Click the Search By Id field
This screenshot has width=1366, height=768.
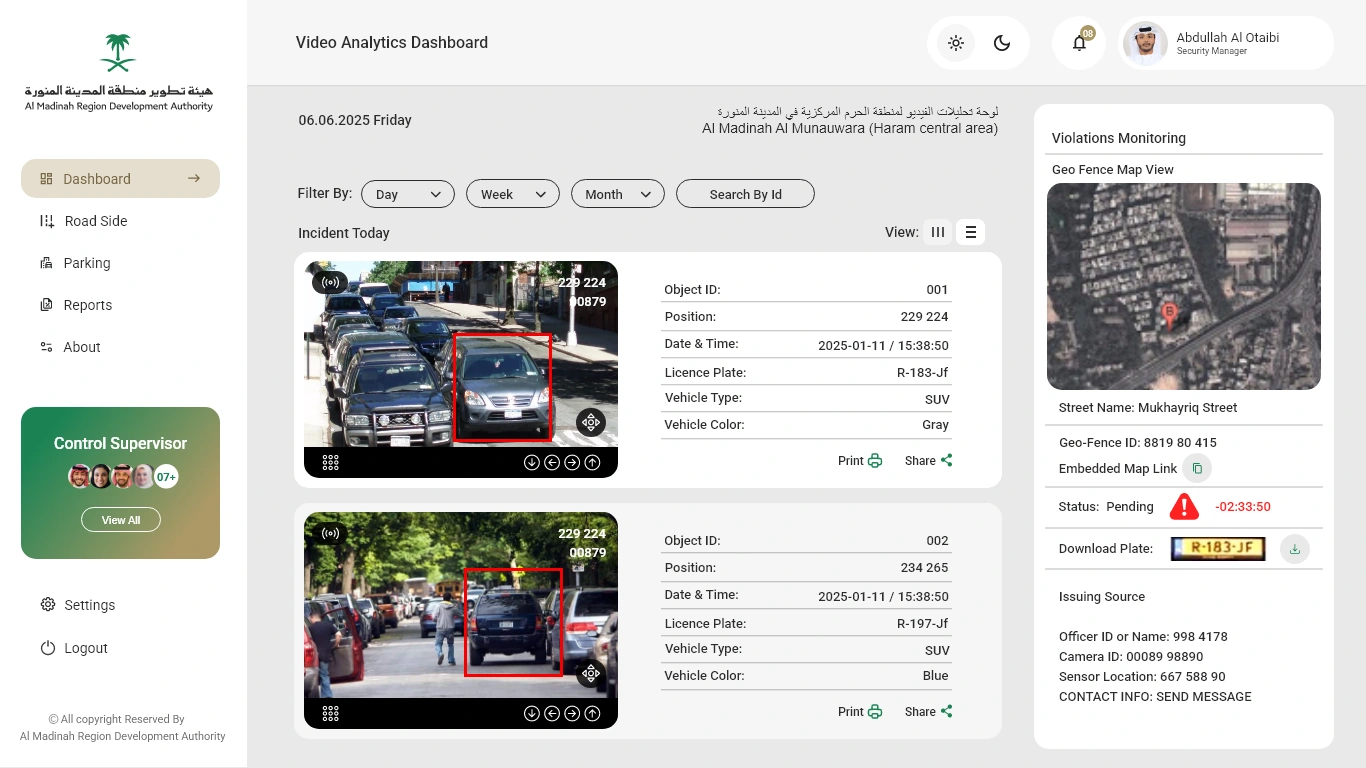(x=746, y=194)
